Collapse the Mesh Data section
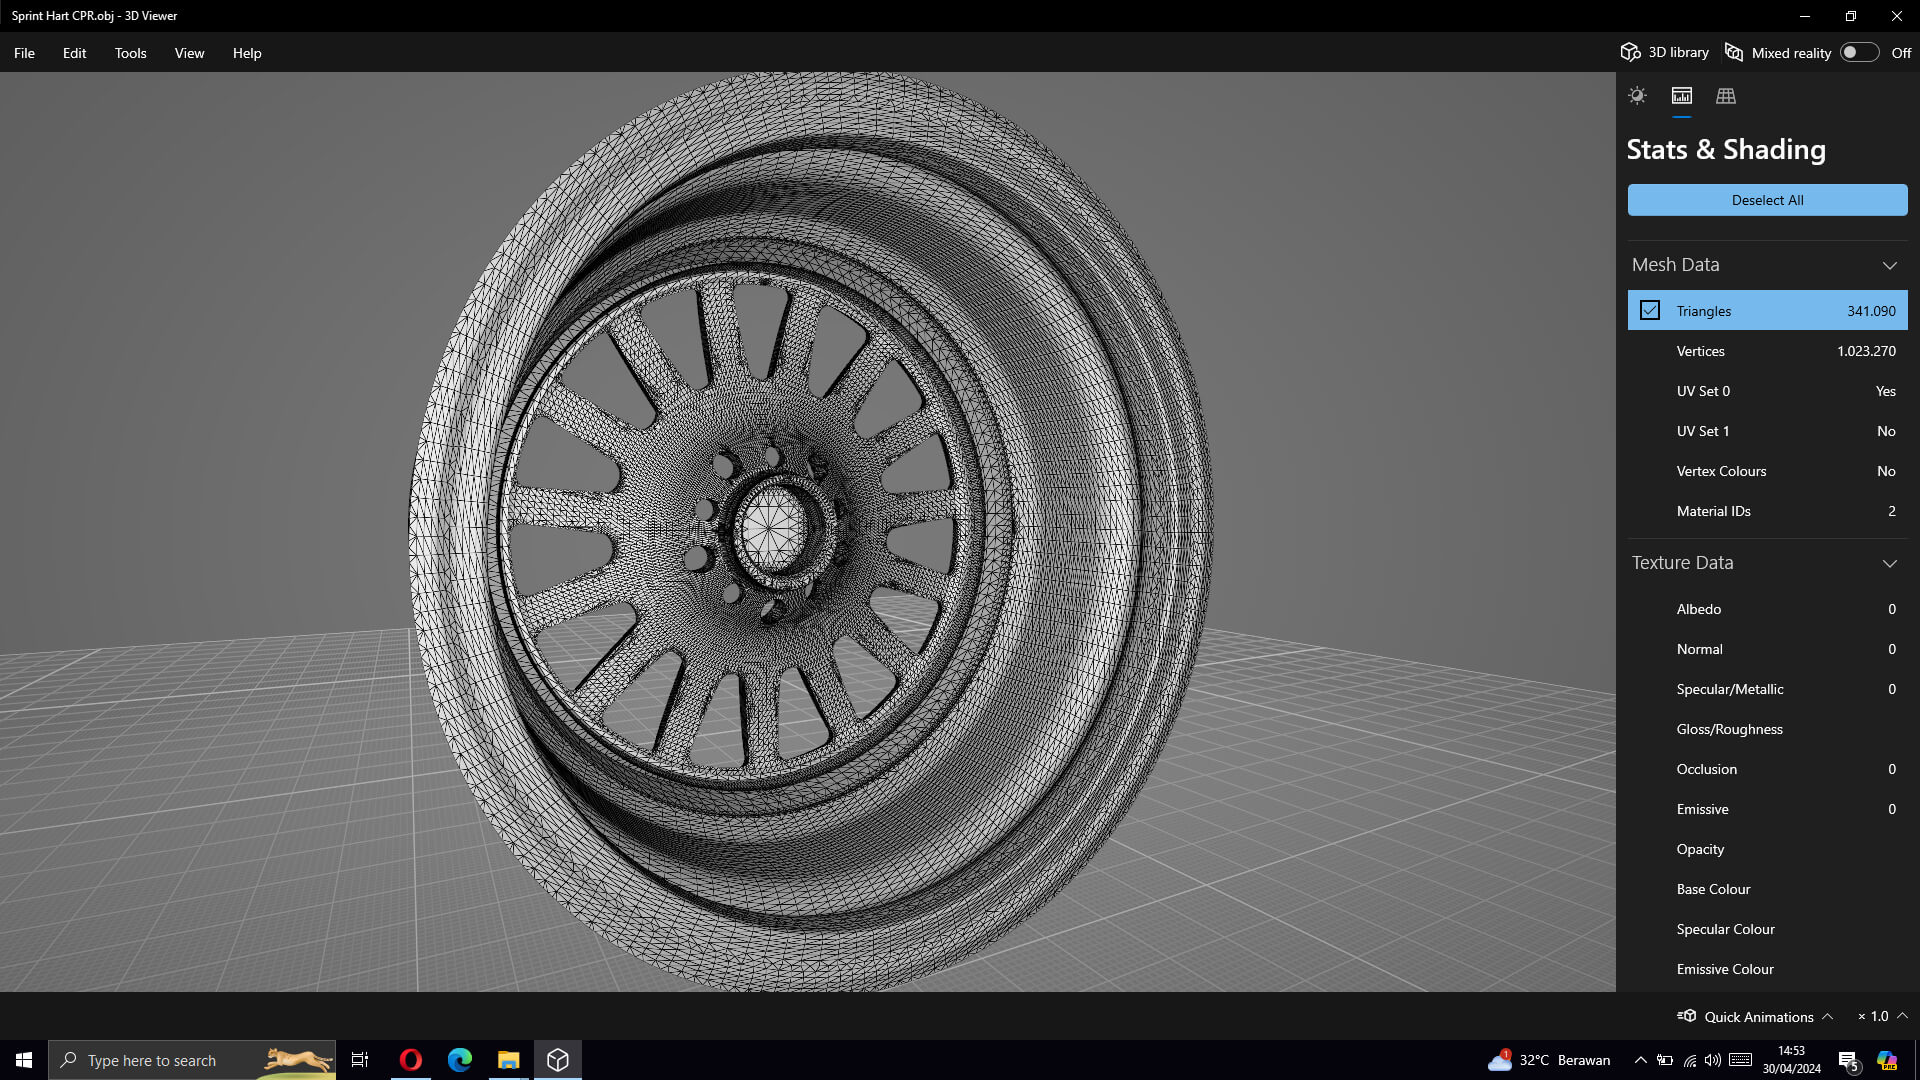This screenshot has height=1080, width=1920. pyautogui.click(x=1889, y=265)
